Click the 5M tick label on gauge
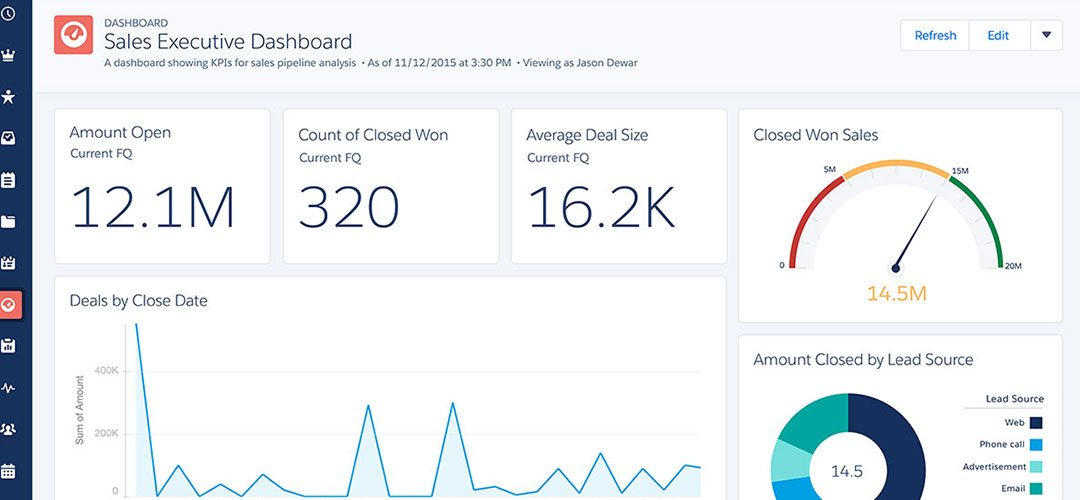Image resolution: width=1080 pixels, height=500 pixels. [x=829, y=169]
